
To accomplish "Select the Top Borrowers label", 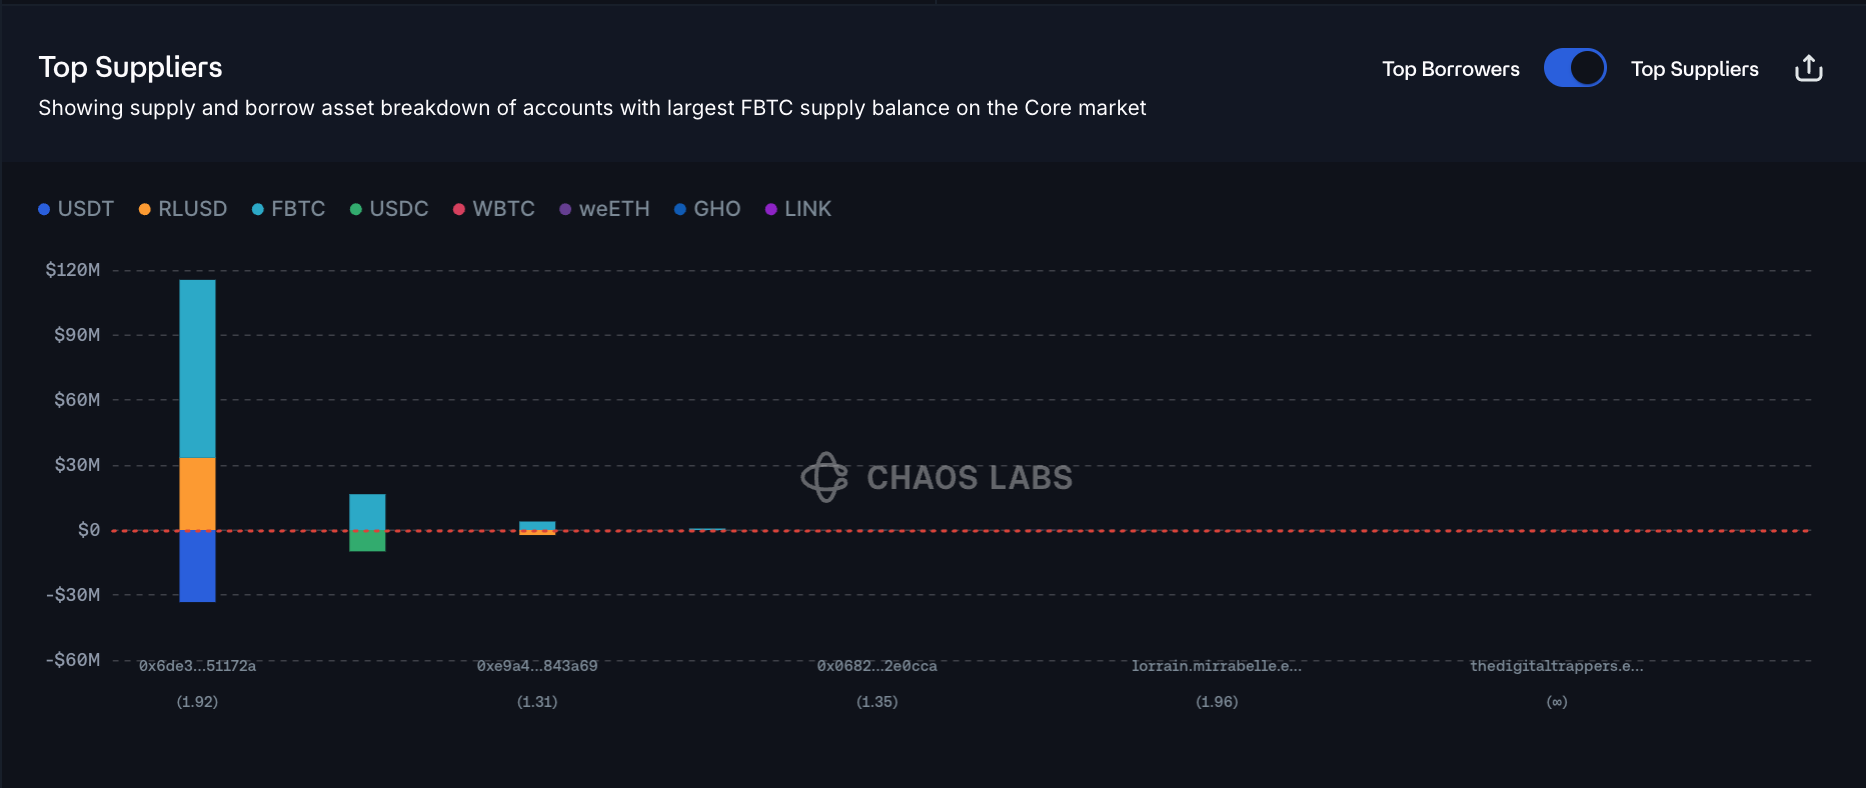I will (1450, 69).
